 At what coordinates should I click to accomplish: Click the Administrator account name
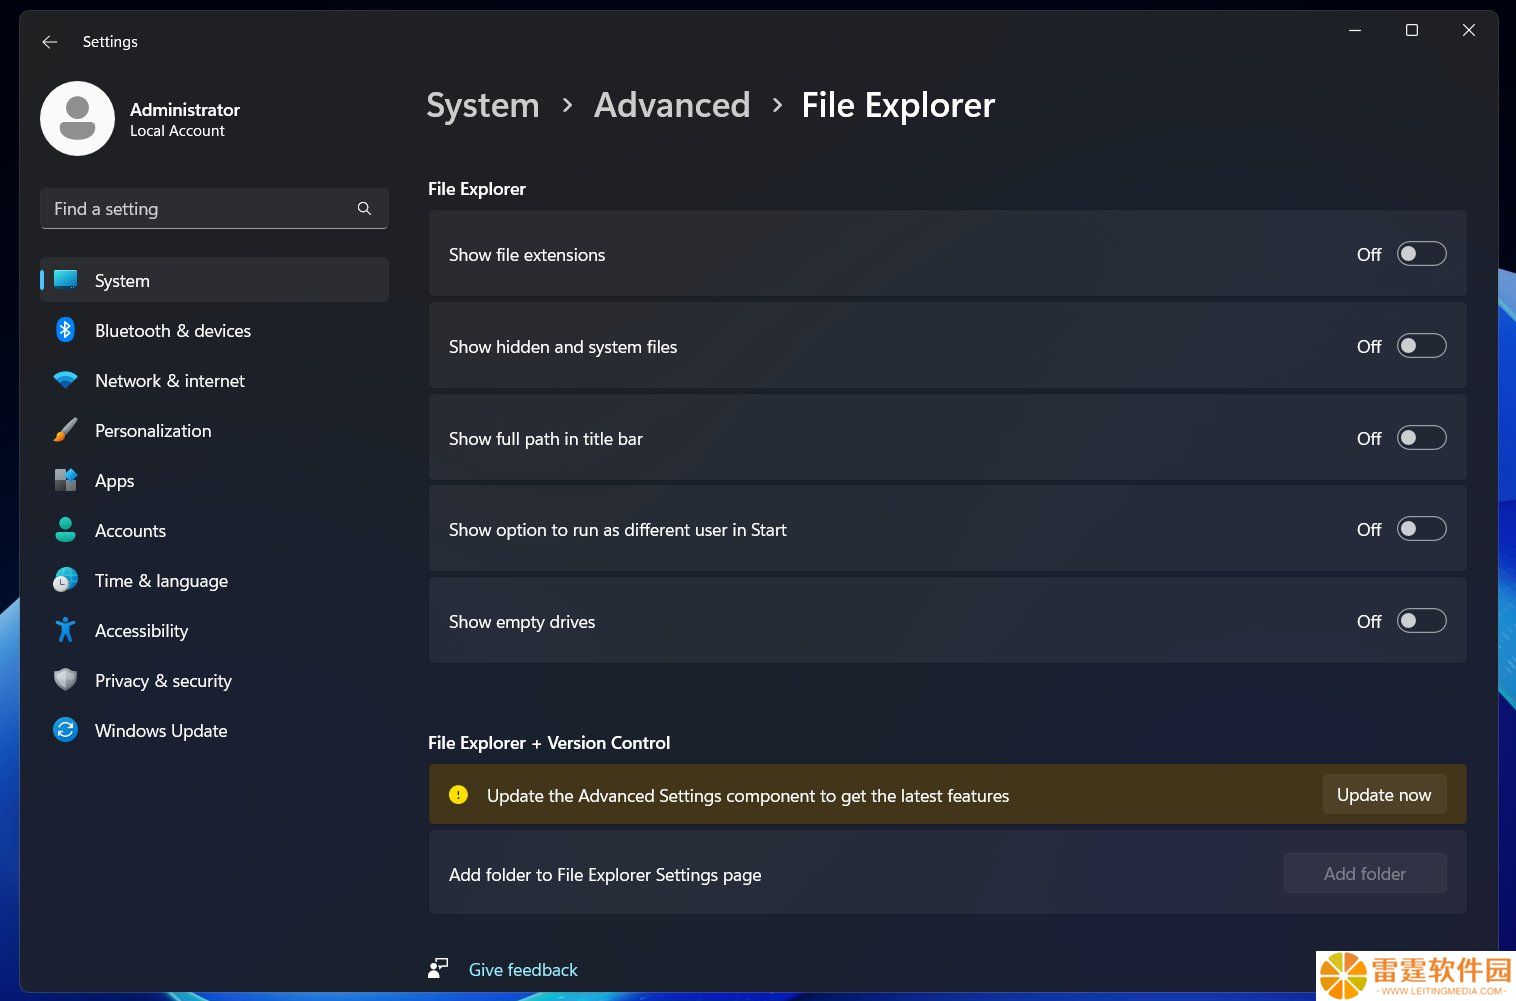185,109
